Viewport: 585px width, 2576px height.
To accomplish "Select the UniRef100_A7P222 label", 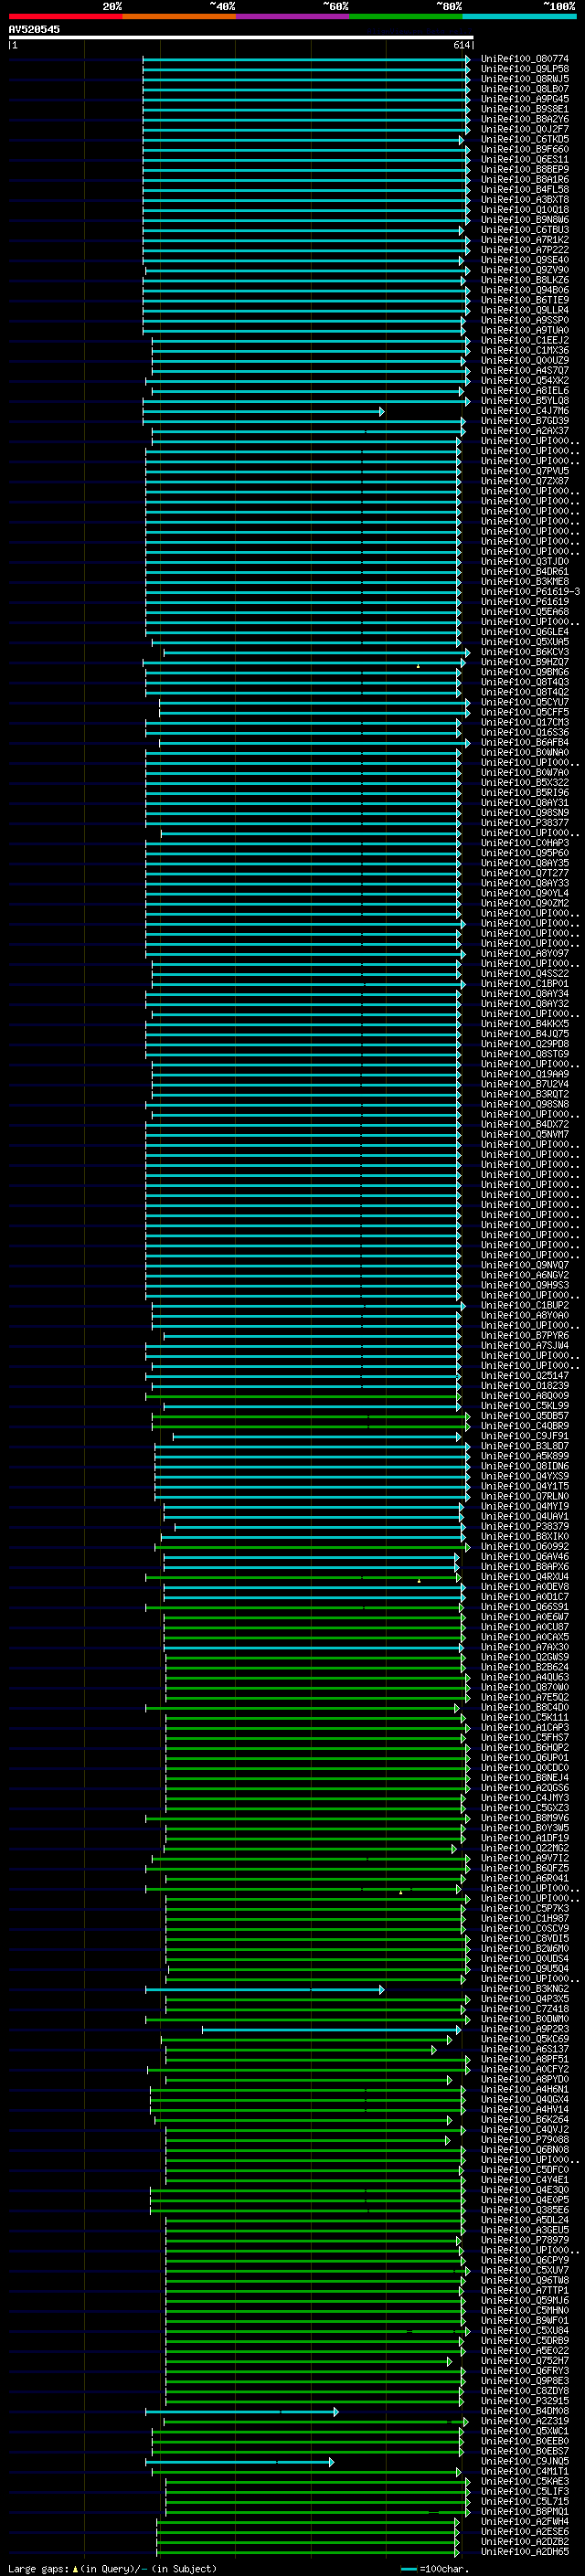I will click(x=525, y=250).
